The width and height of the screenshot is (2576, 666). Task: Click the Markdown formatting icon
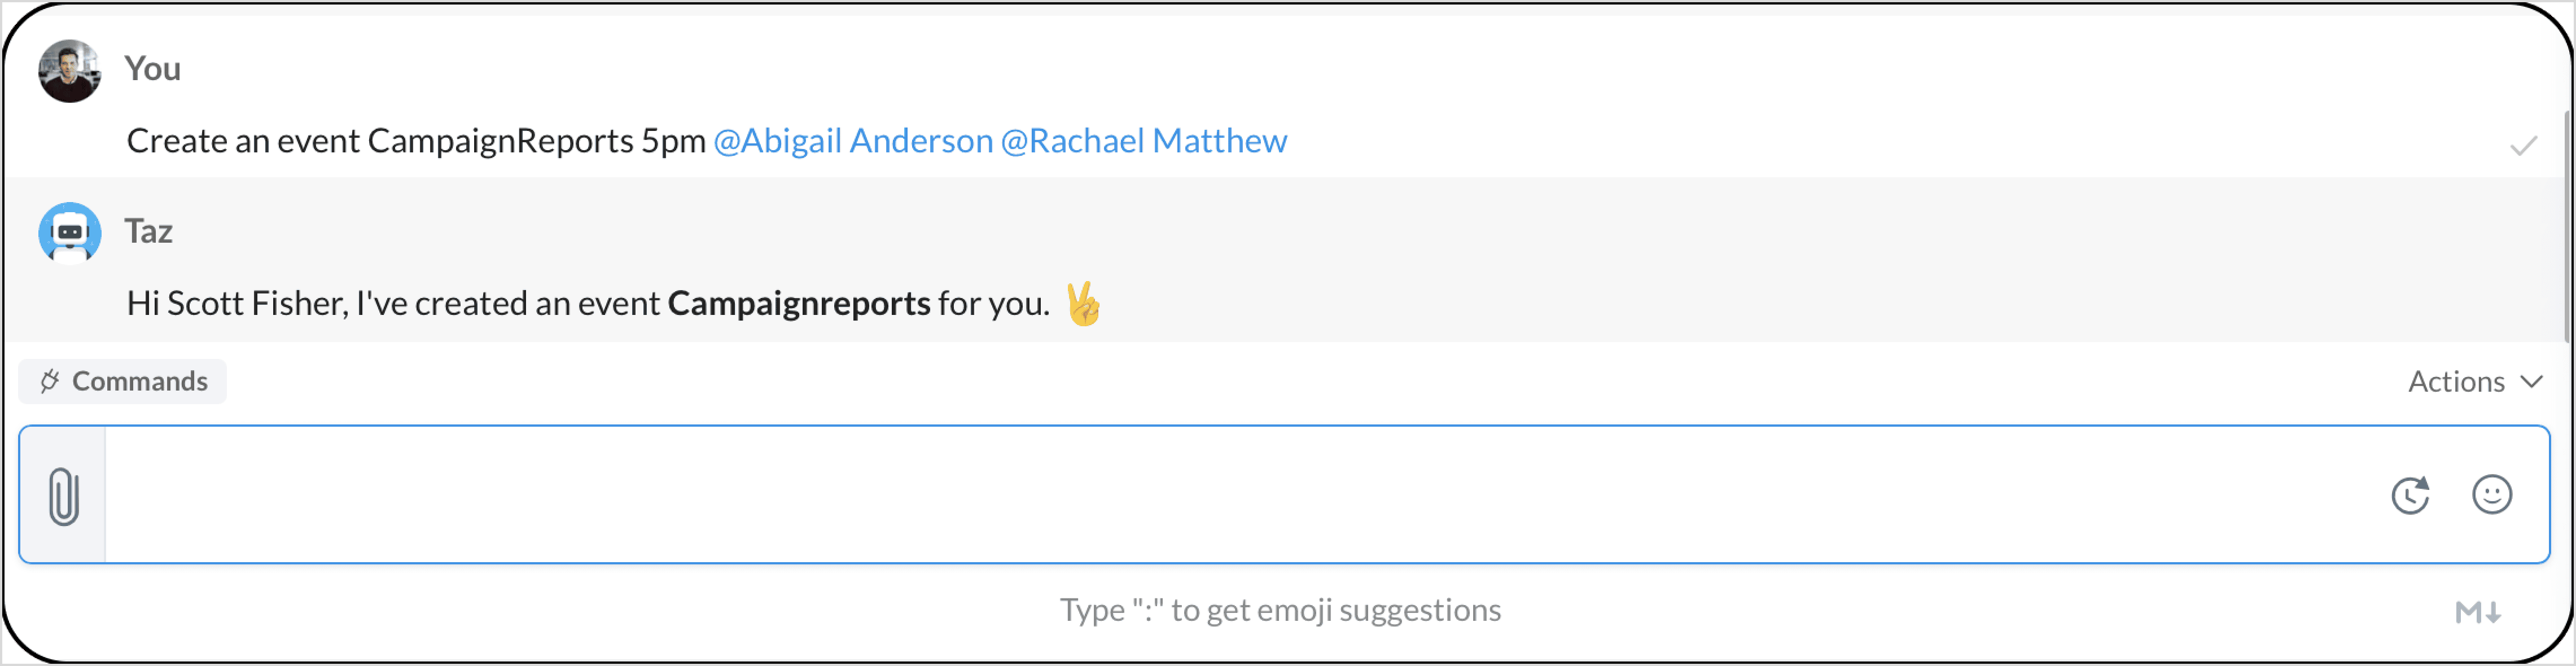pyautogui.click(x=2478, y=612)
